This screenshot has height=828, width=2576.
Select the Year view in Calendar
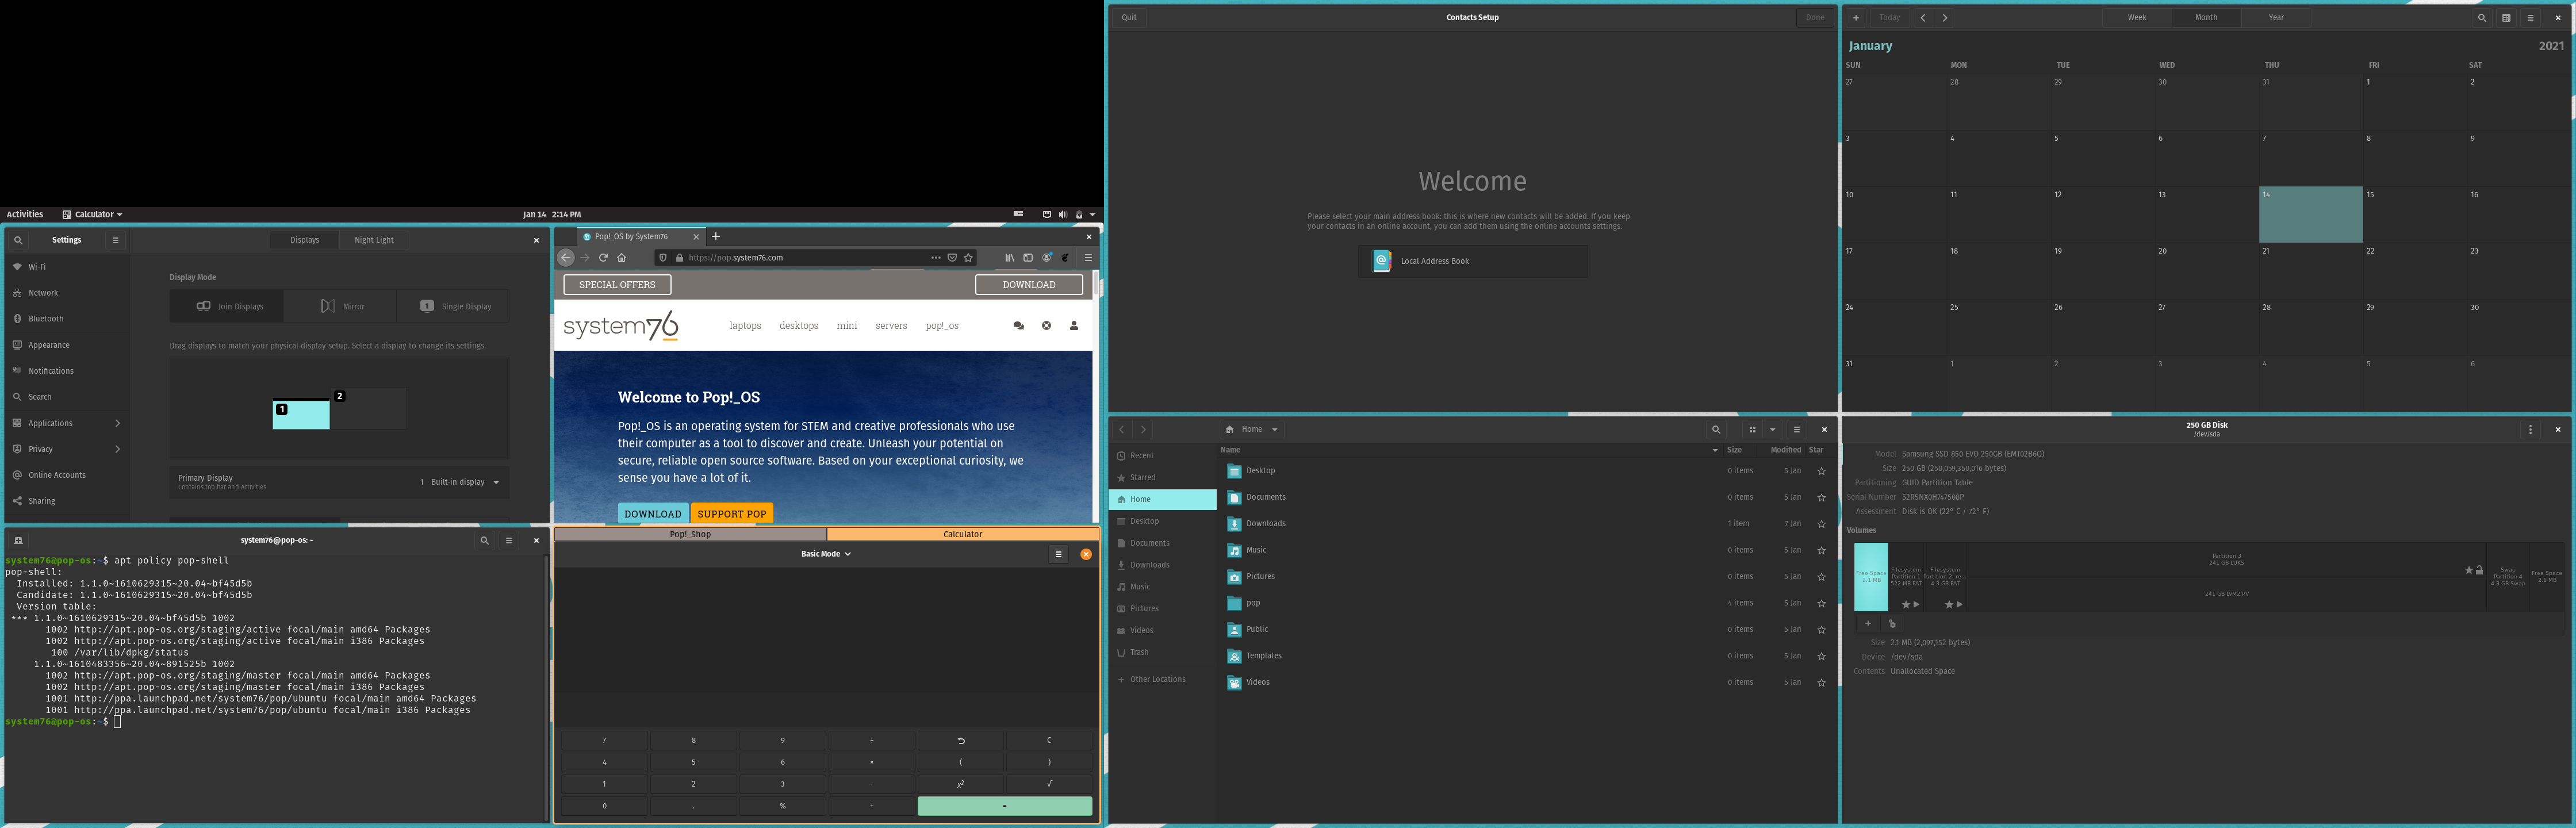tap(2276, 18)
